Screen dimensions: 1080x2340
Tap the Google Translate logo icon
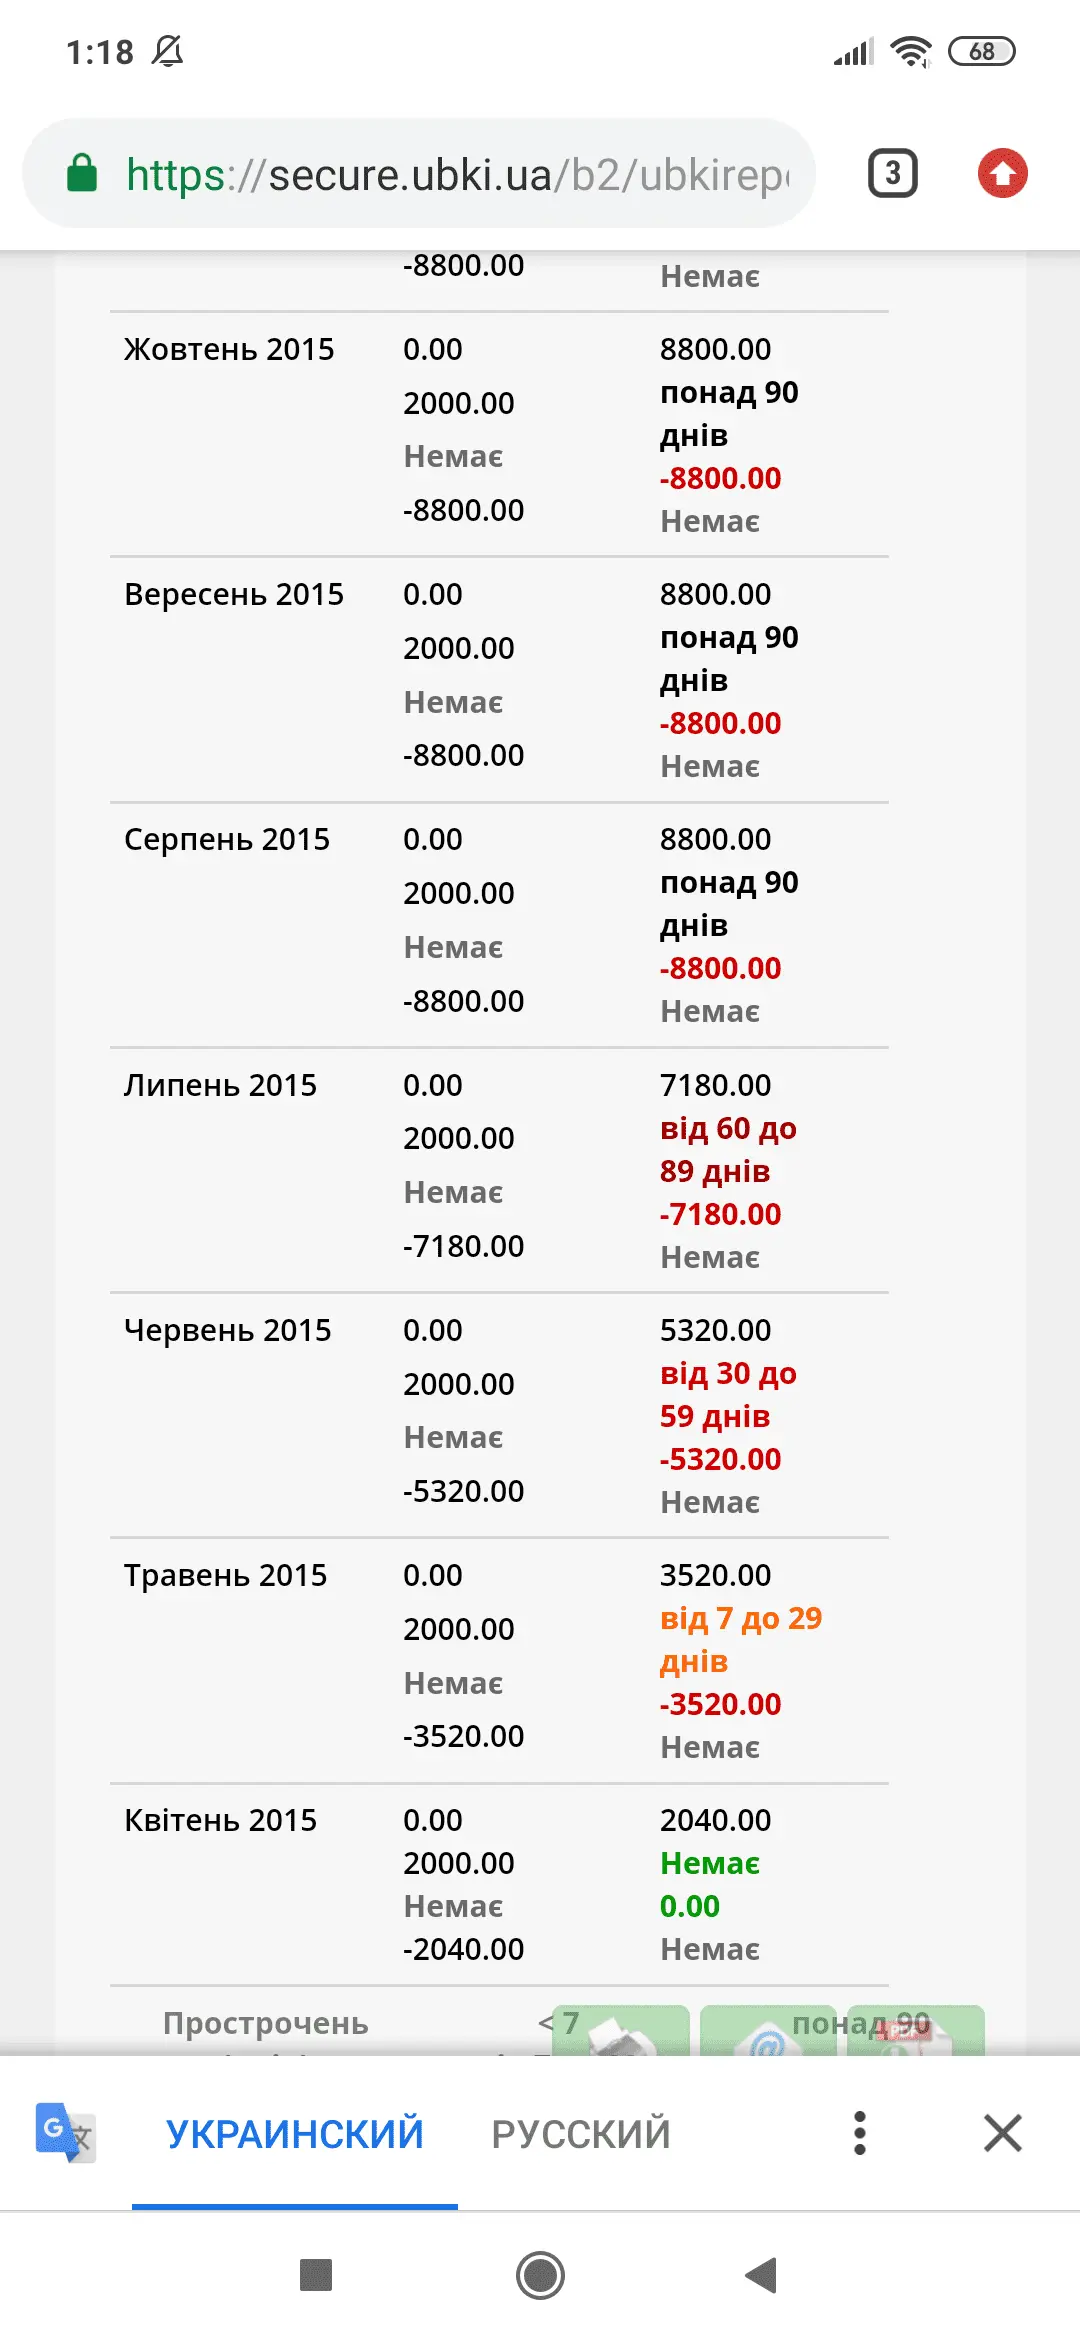click(x=65, y=2132)
